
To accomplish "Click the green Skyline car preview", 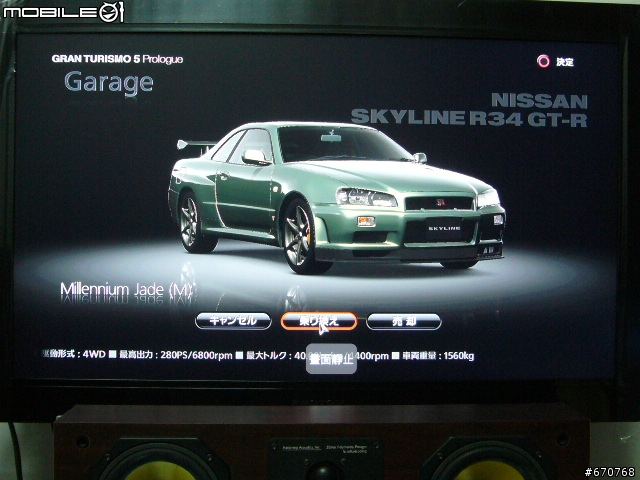I will pos(336,197).
